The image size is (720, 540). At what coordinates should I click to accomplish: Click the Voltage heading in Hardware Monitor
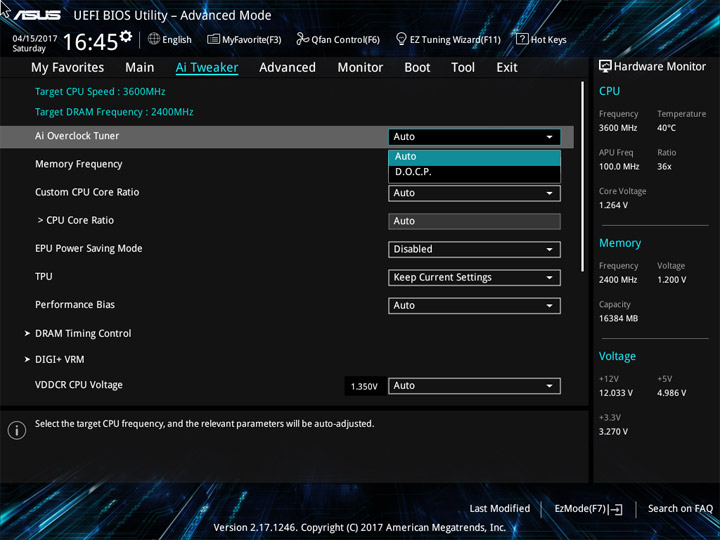[617, 356]
